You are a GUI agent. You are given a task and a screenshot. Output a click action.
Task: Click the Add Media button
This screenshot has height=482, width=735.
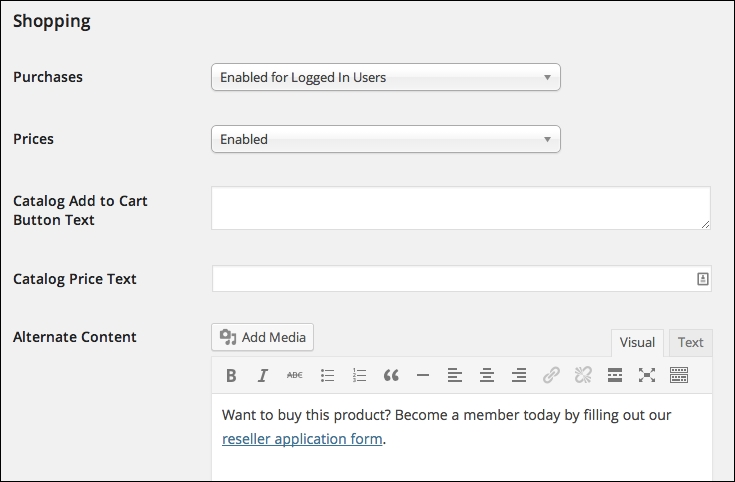(262, 337)
